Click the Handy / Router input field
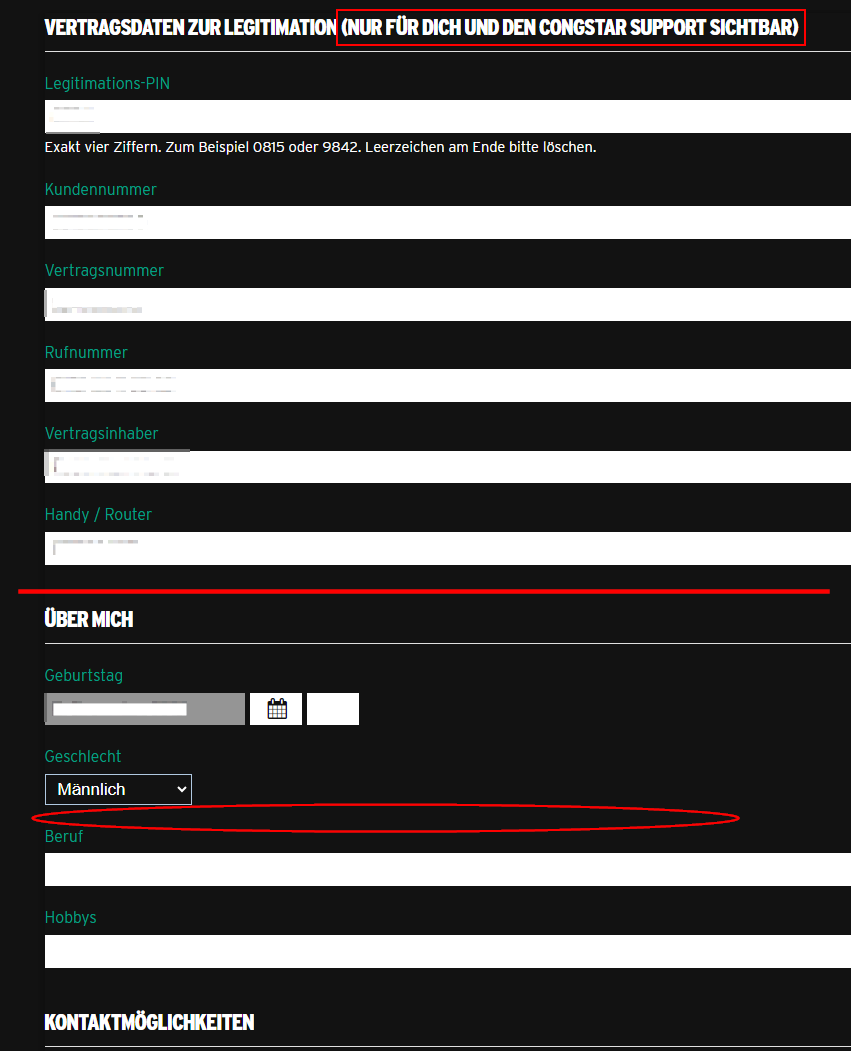This screenshot has width=851, height=1051. click(x=447, y=548)
